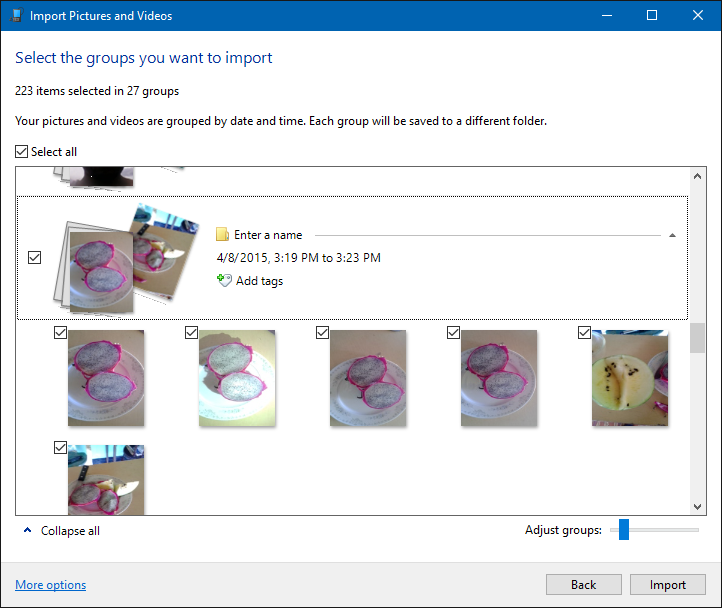Click the '223 items selected in 27 groups' text
The height and width of the screenshot is (608, 722).
pyautogui.click(x=97, y=91)
